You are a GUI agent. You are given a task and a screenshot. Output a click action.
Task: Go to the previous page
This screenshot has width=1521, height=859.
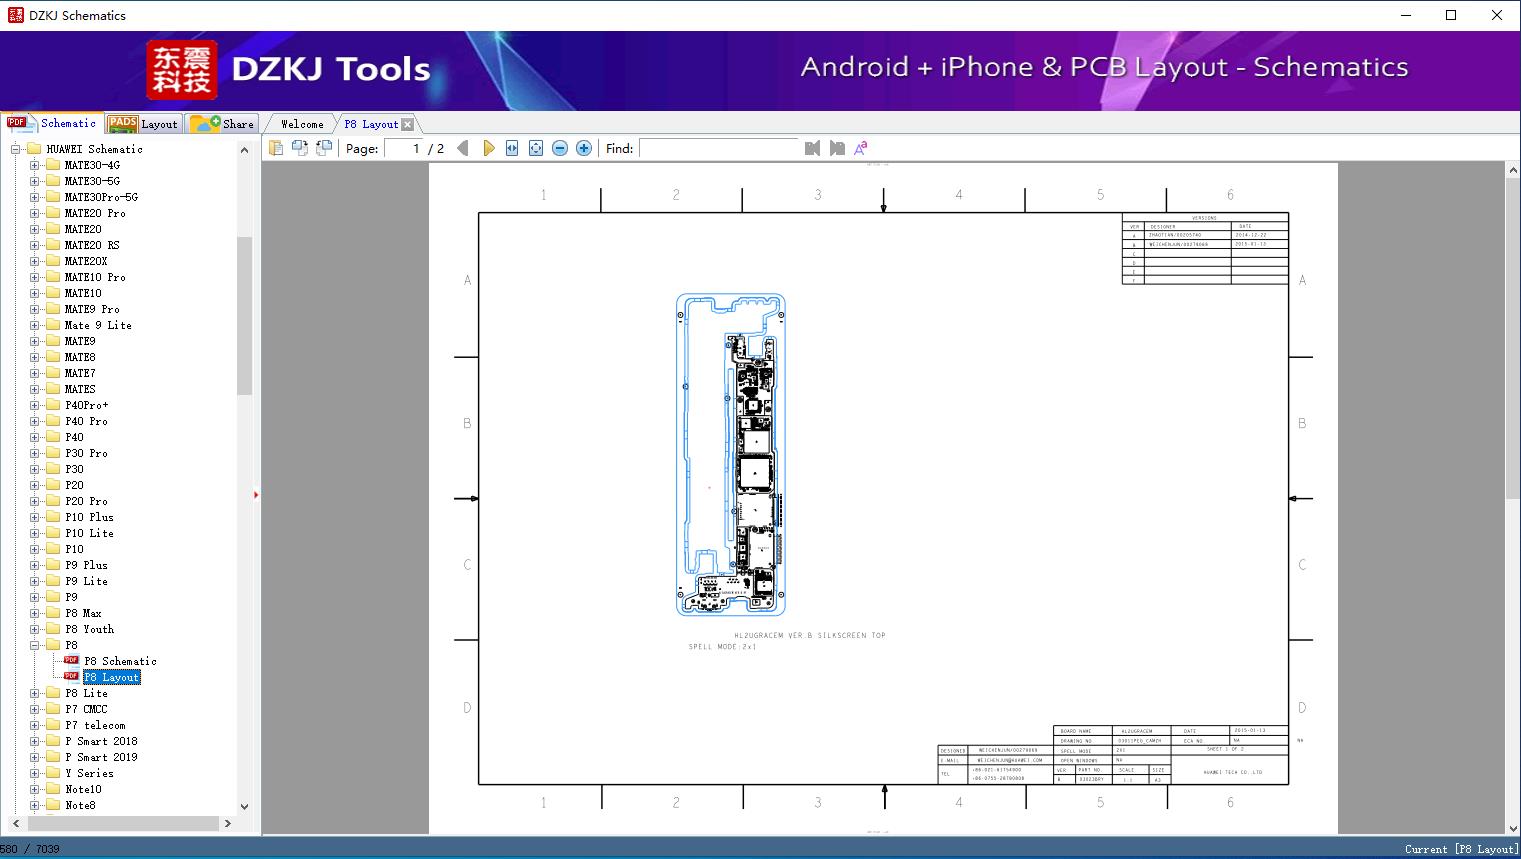pyautogui.click(x=462, y=148)
